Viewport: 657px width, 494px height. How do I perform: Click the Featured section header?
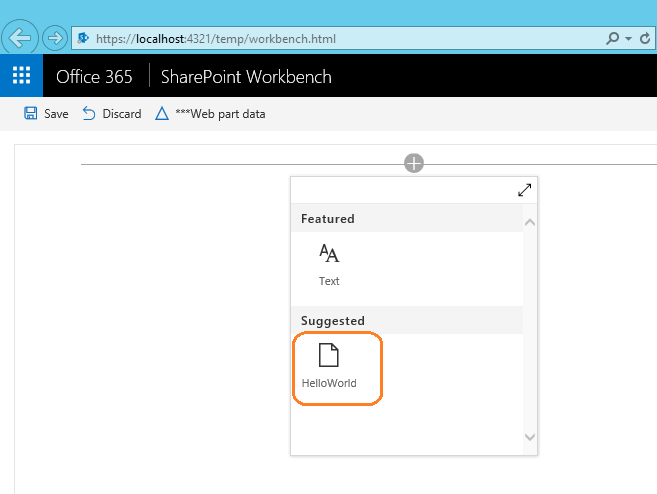(x=328, y=219)
